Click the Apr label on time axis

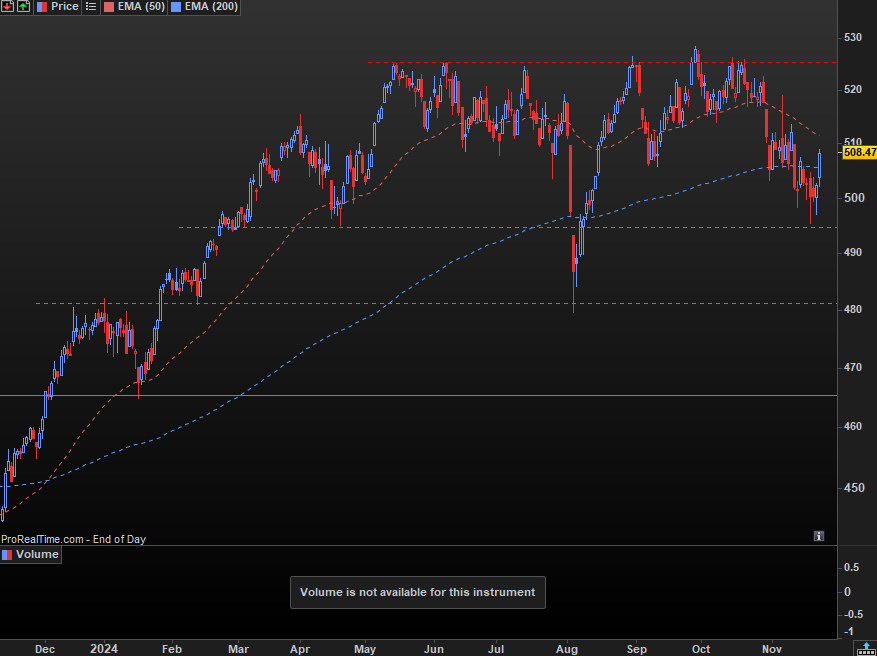[x=300, y=649]
